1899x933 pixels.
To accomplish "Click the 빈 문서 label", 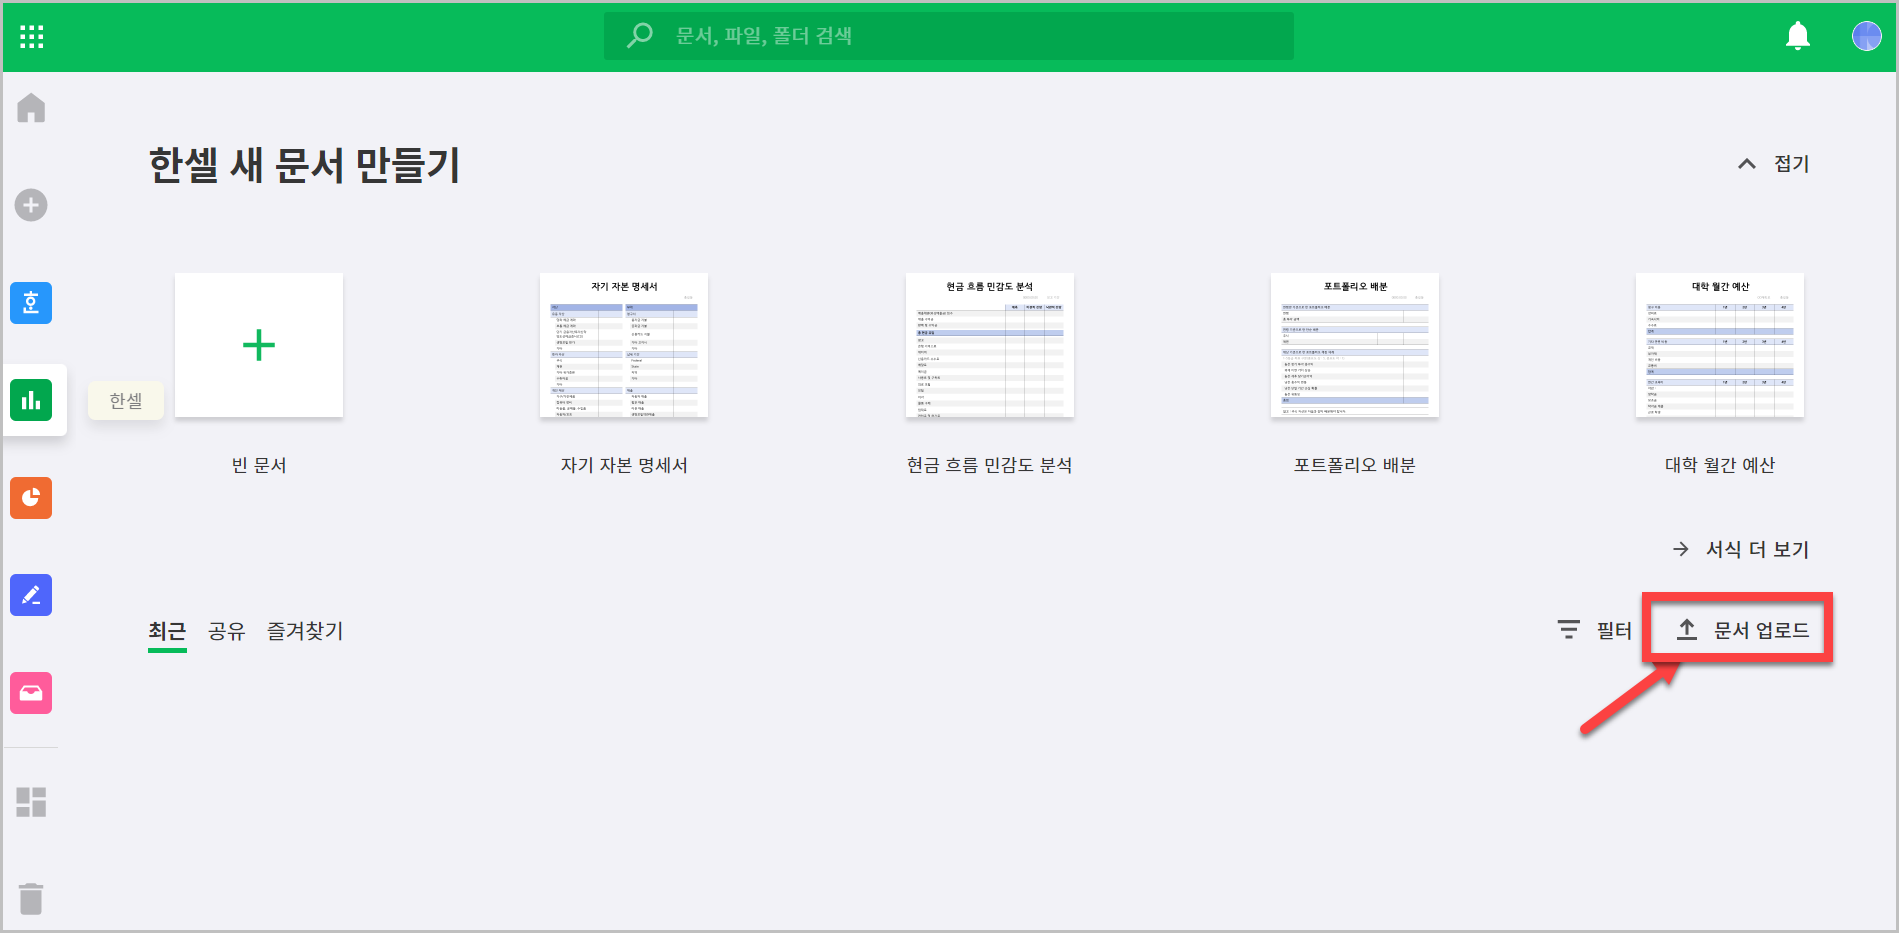I will click(259, 465).
